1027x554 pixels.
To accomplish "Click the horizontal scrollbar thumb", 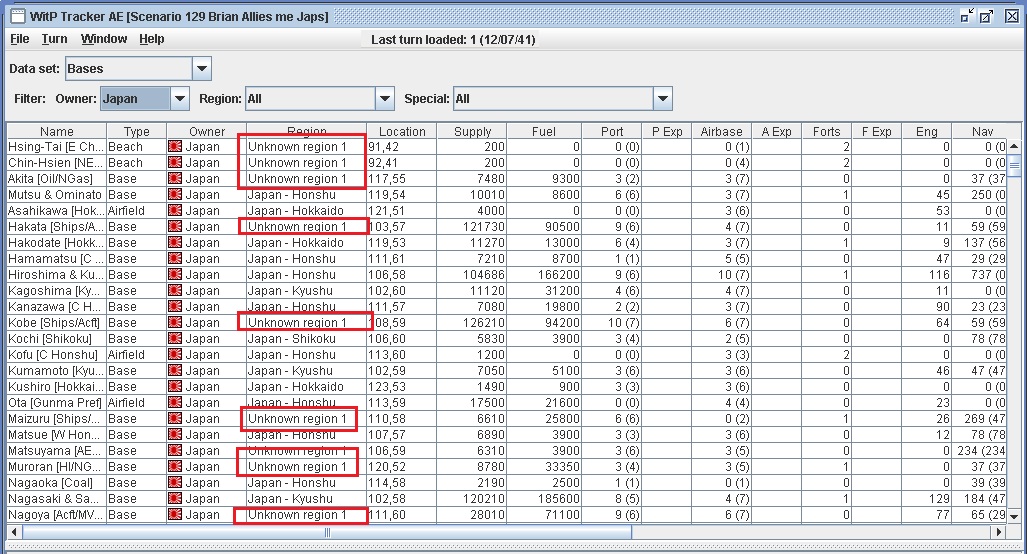I will pos(327,532).
